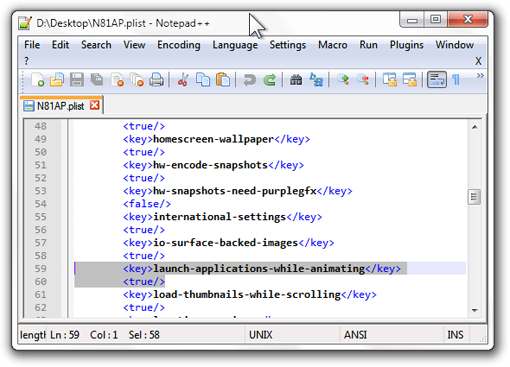Click homescreen-wallpaper key line

point(216,139)
